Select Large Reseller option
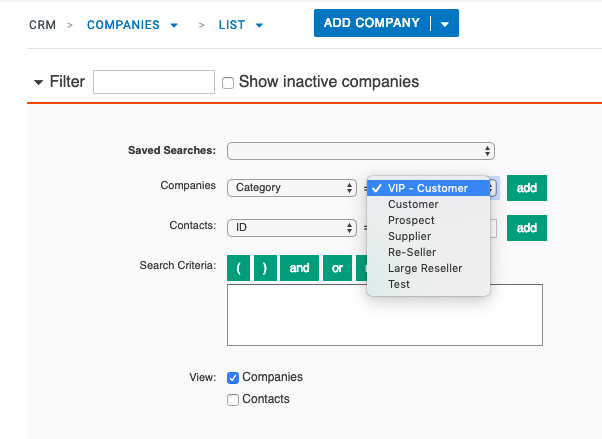 [425, 268]
